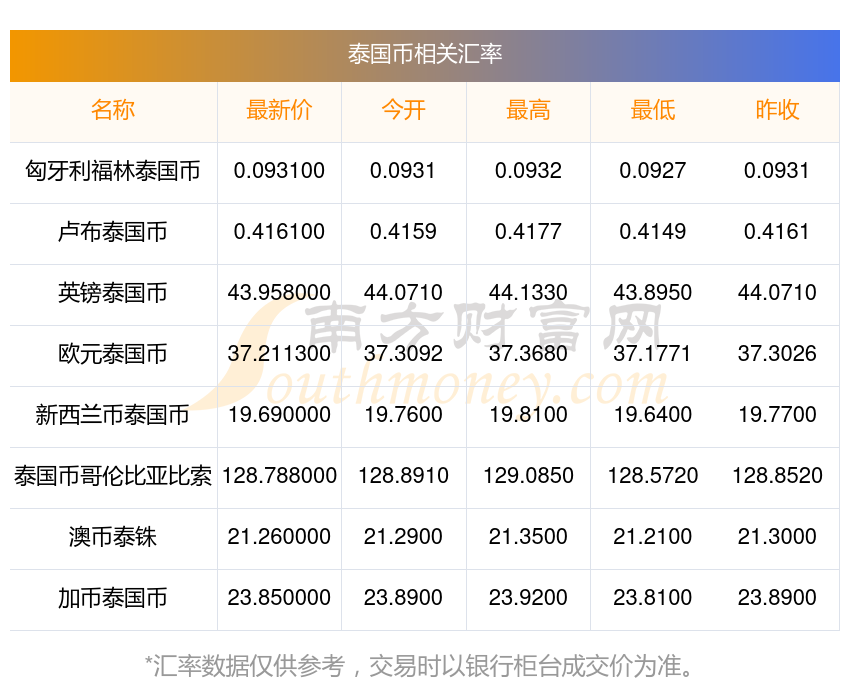Screen dimensions: 850x698
Task: Click the 今开 value 19.7600
Action: pos(403,415)
